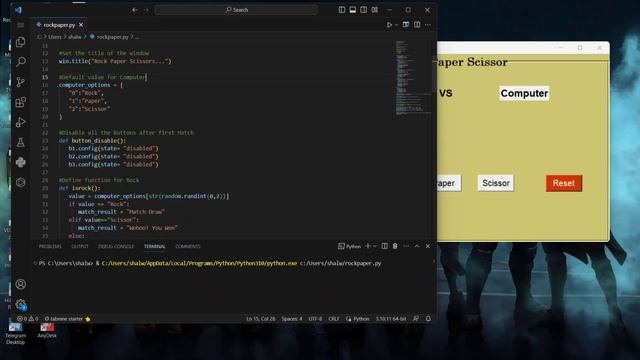
Task: Close the terminal panel
Action: click(428, 246)
